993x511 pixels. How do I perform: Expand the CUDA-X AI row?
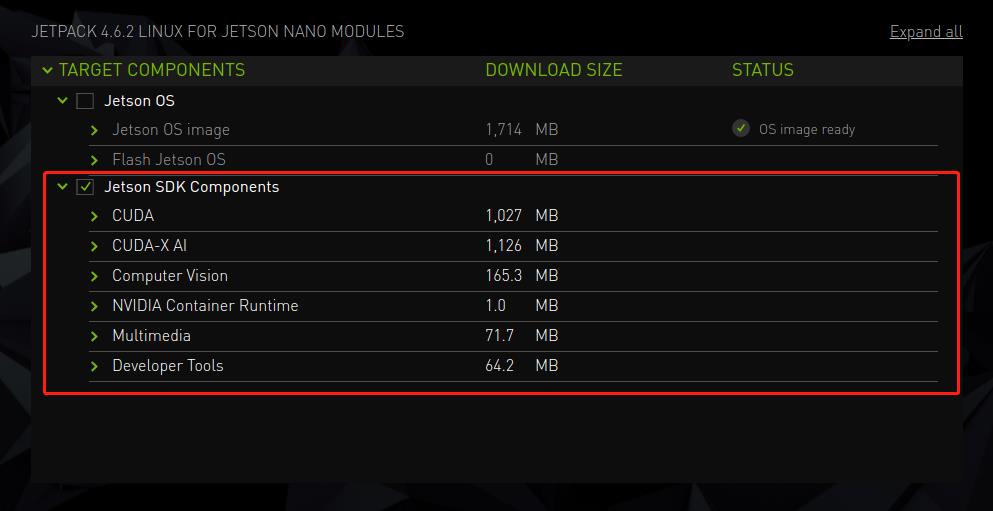[94, 246]
